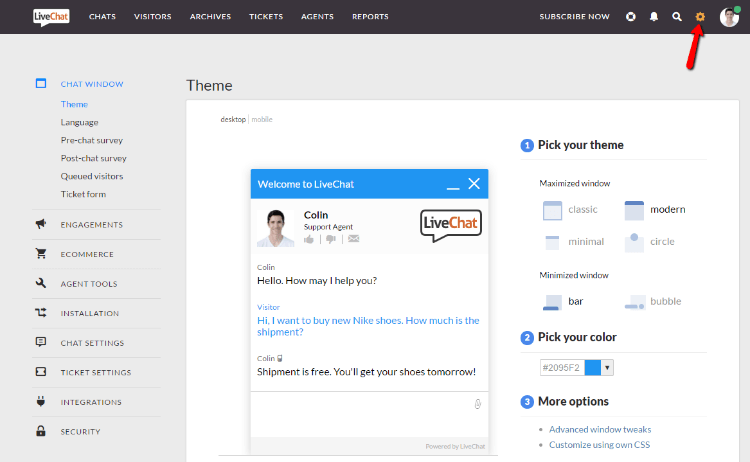The width and height of the screenshot is (750, 462).
Task: Click the Agent Tools wrench icon
Action: [41, 283]
